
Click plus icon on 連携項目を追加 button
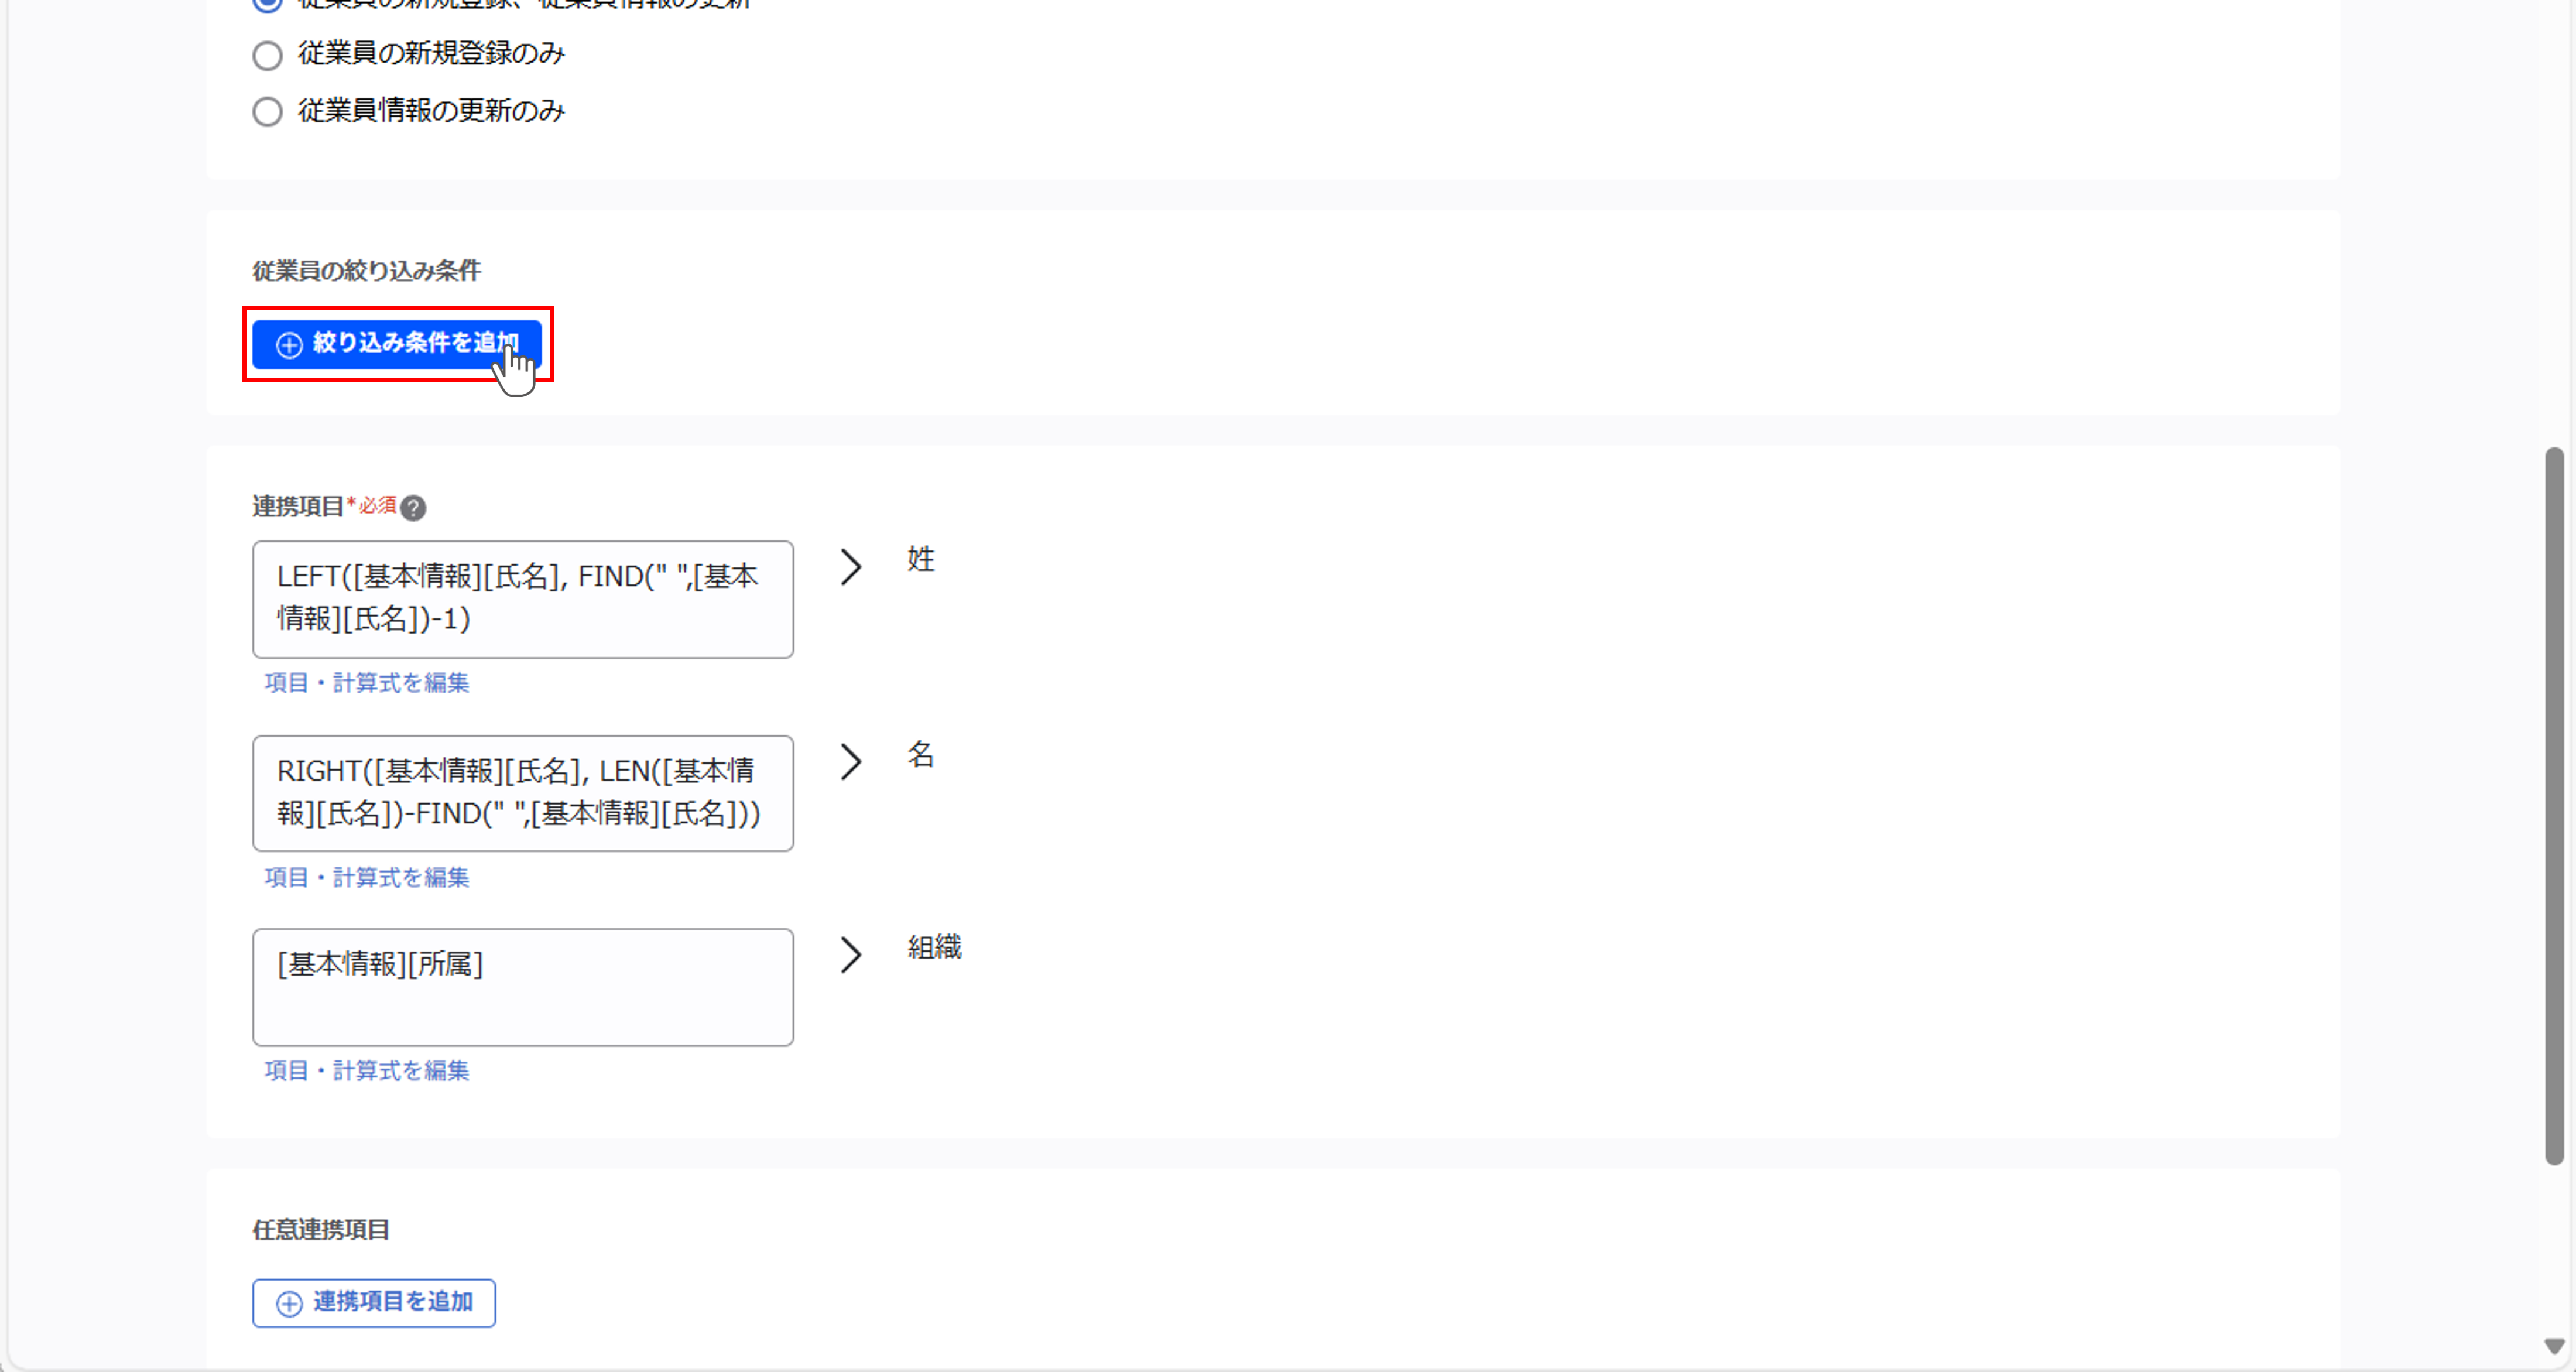tap(289, 1304)
